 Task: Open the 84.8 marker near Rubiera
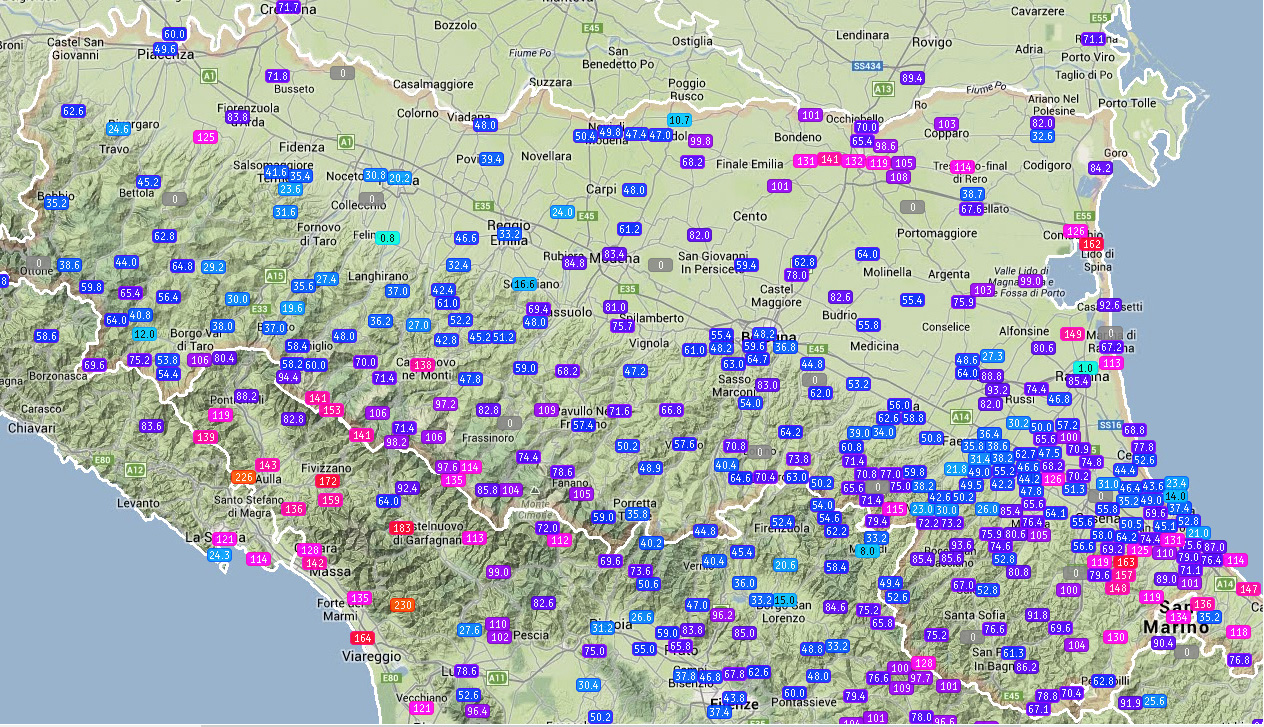coord(575,263)
